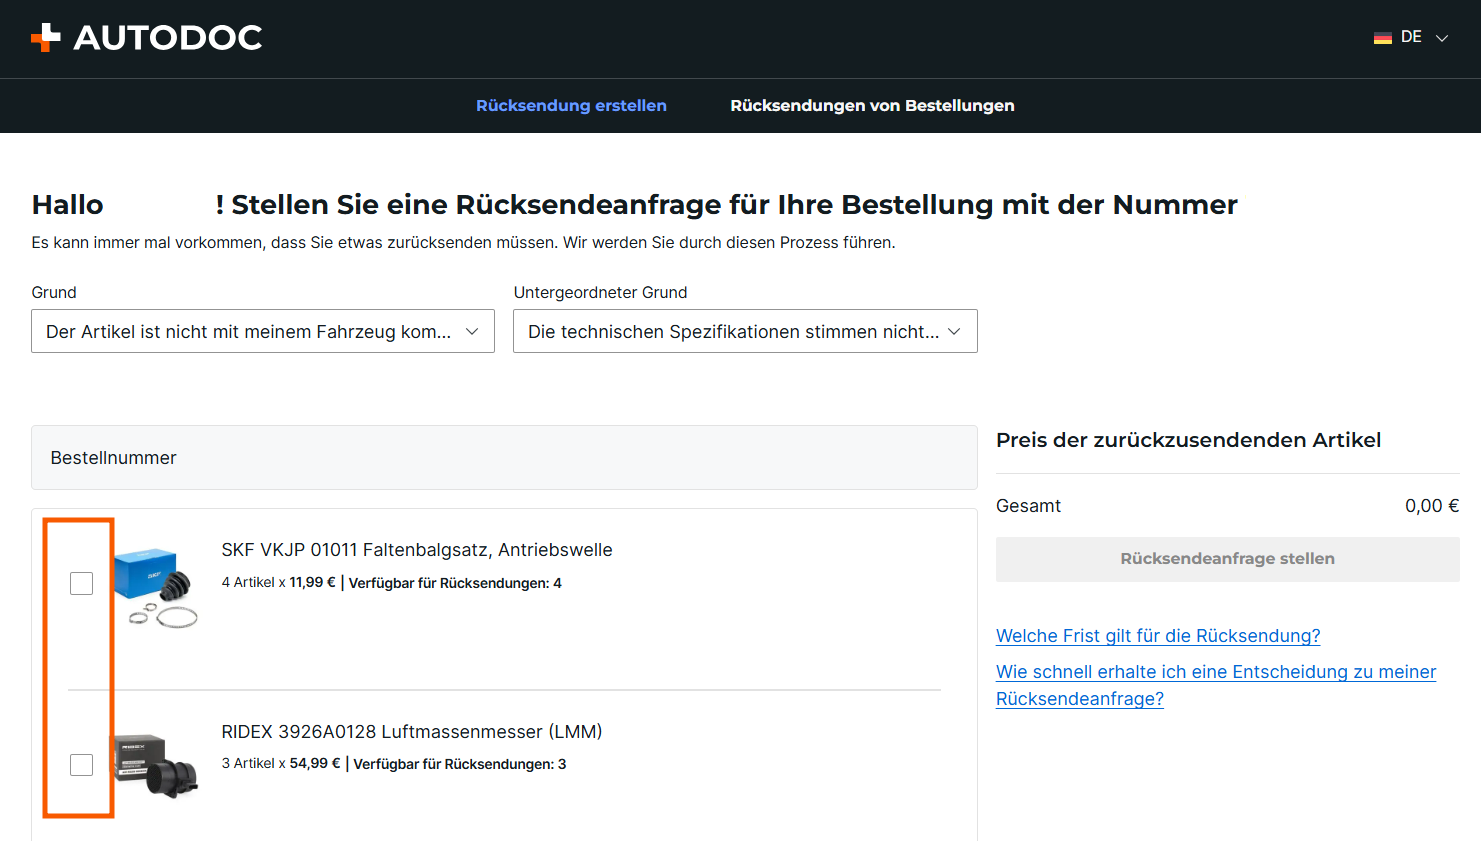Open the Grund dropdown
Screen dimensions: 1481x841
click(x=262, y=331)
